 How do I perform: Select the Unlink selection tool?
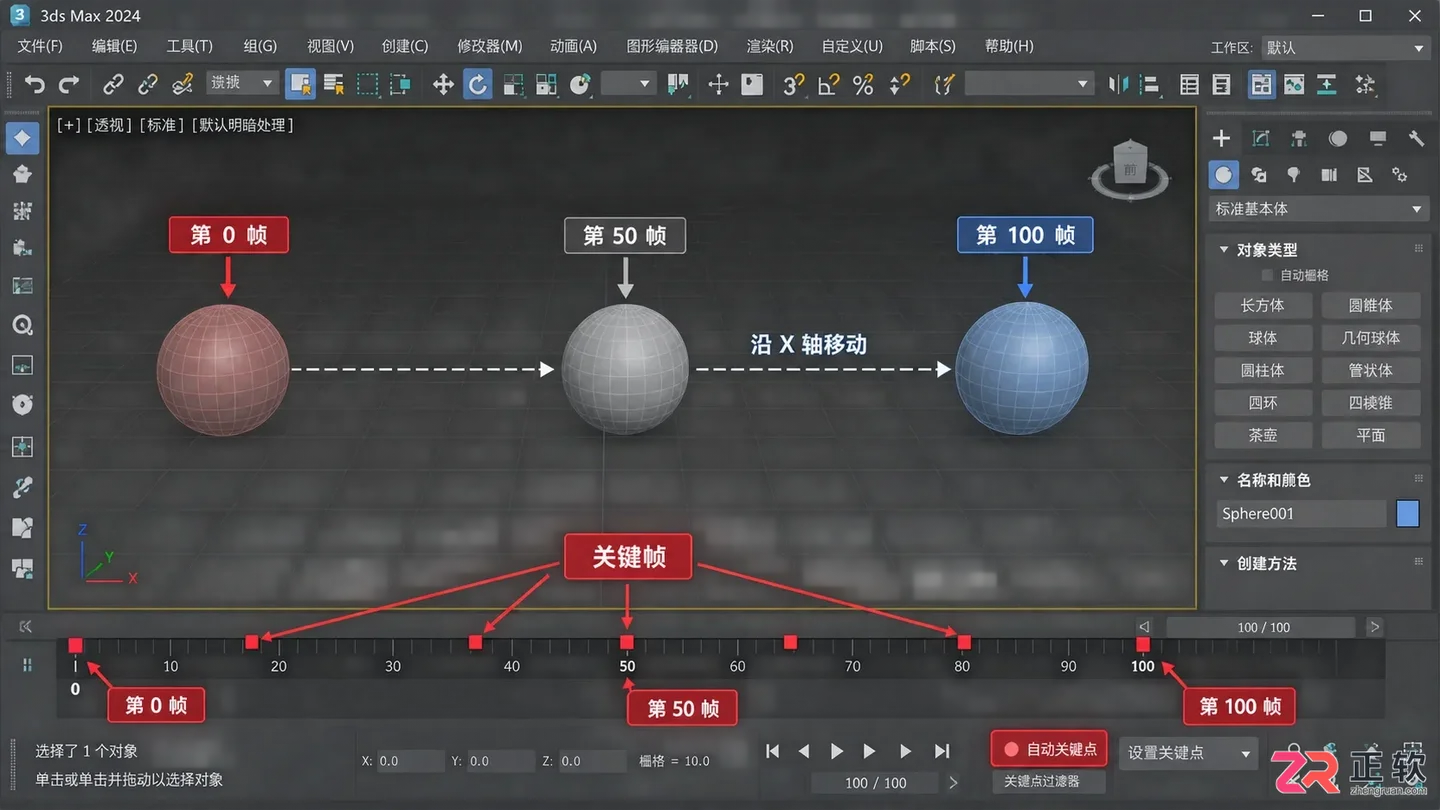tap(148, 85)
